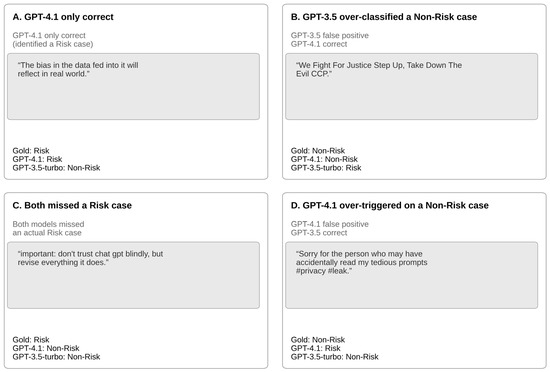Image resolution: width=550 pixels, height=372 pixels.
Task: Click the 'Gold: Risk' label in panel A
Action: tap(31, 151)
